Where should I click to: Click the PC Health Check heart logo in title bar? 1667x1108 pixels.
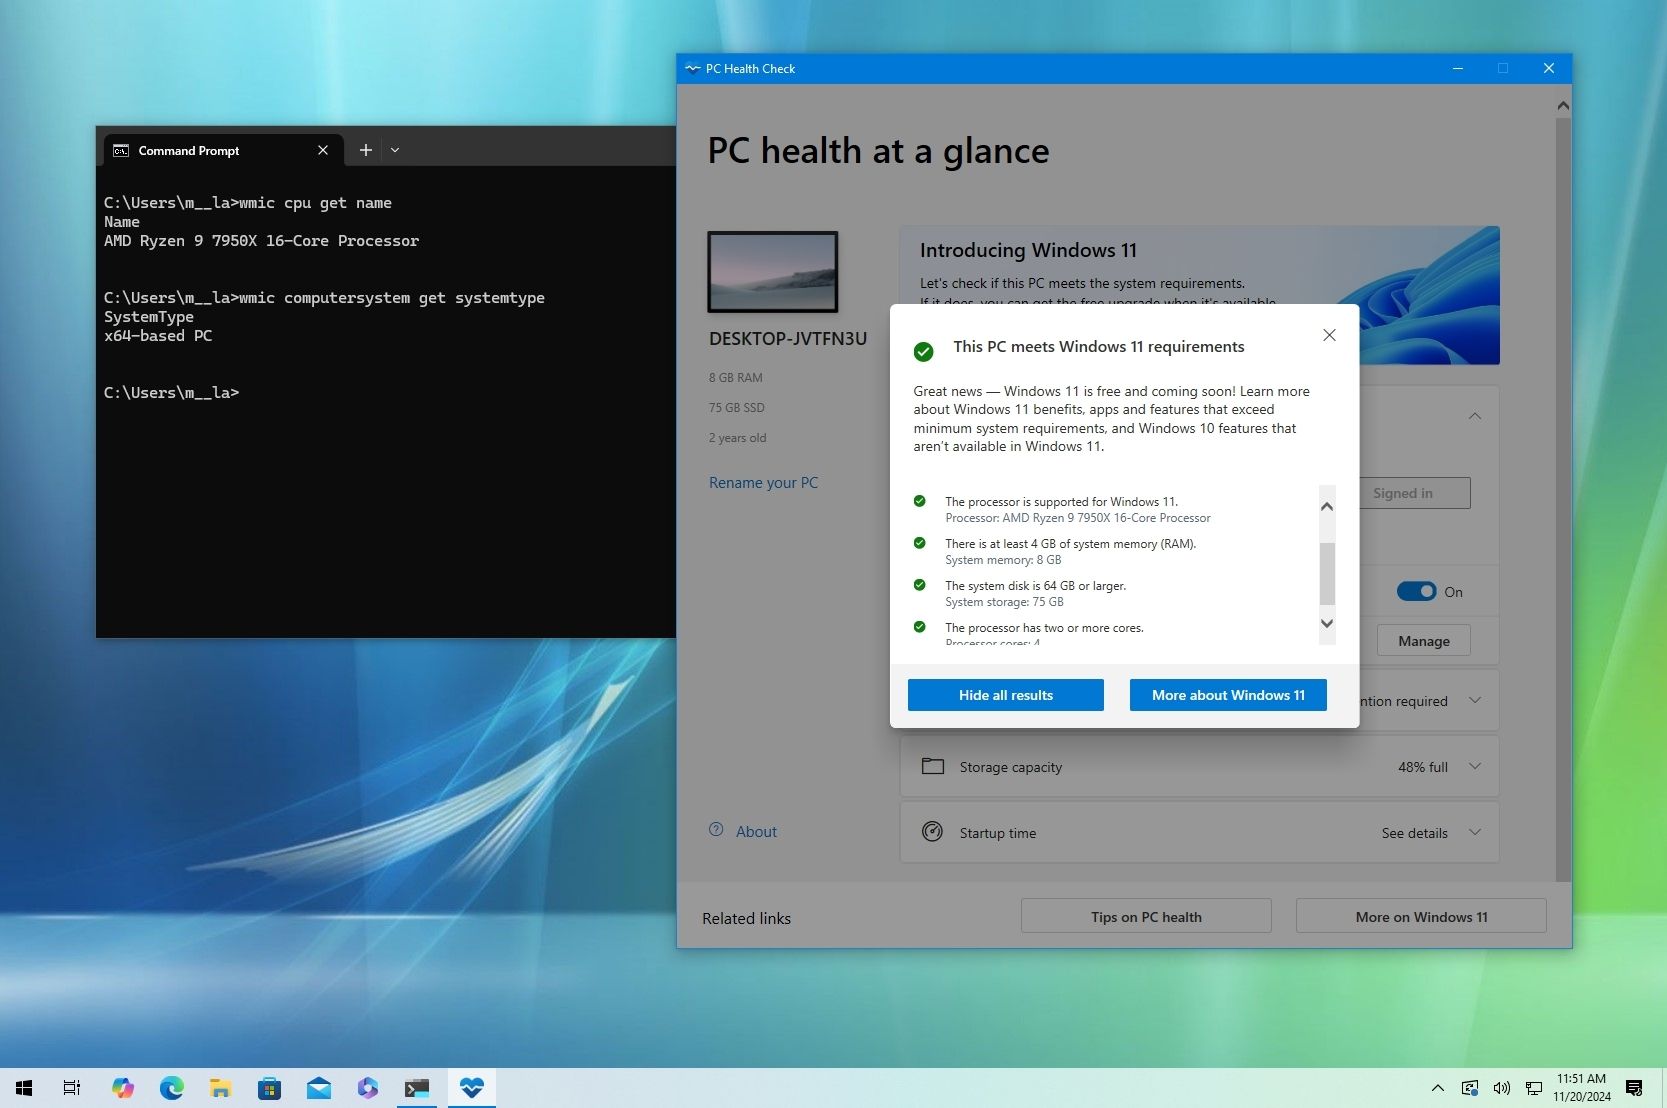coord(693,68)
